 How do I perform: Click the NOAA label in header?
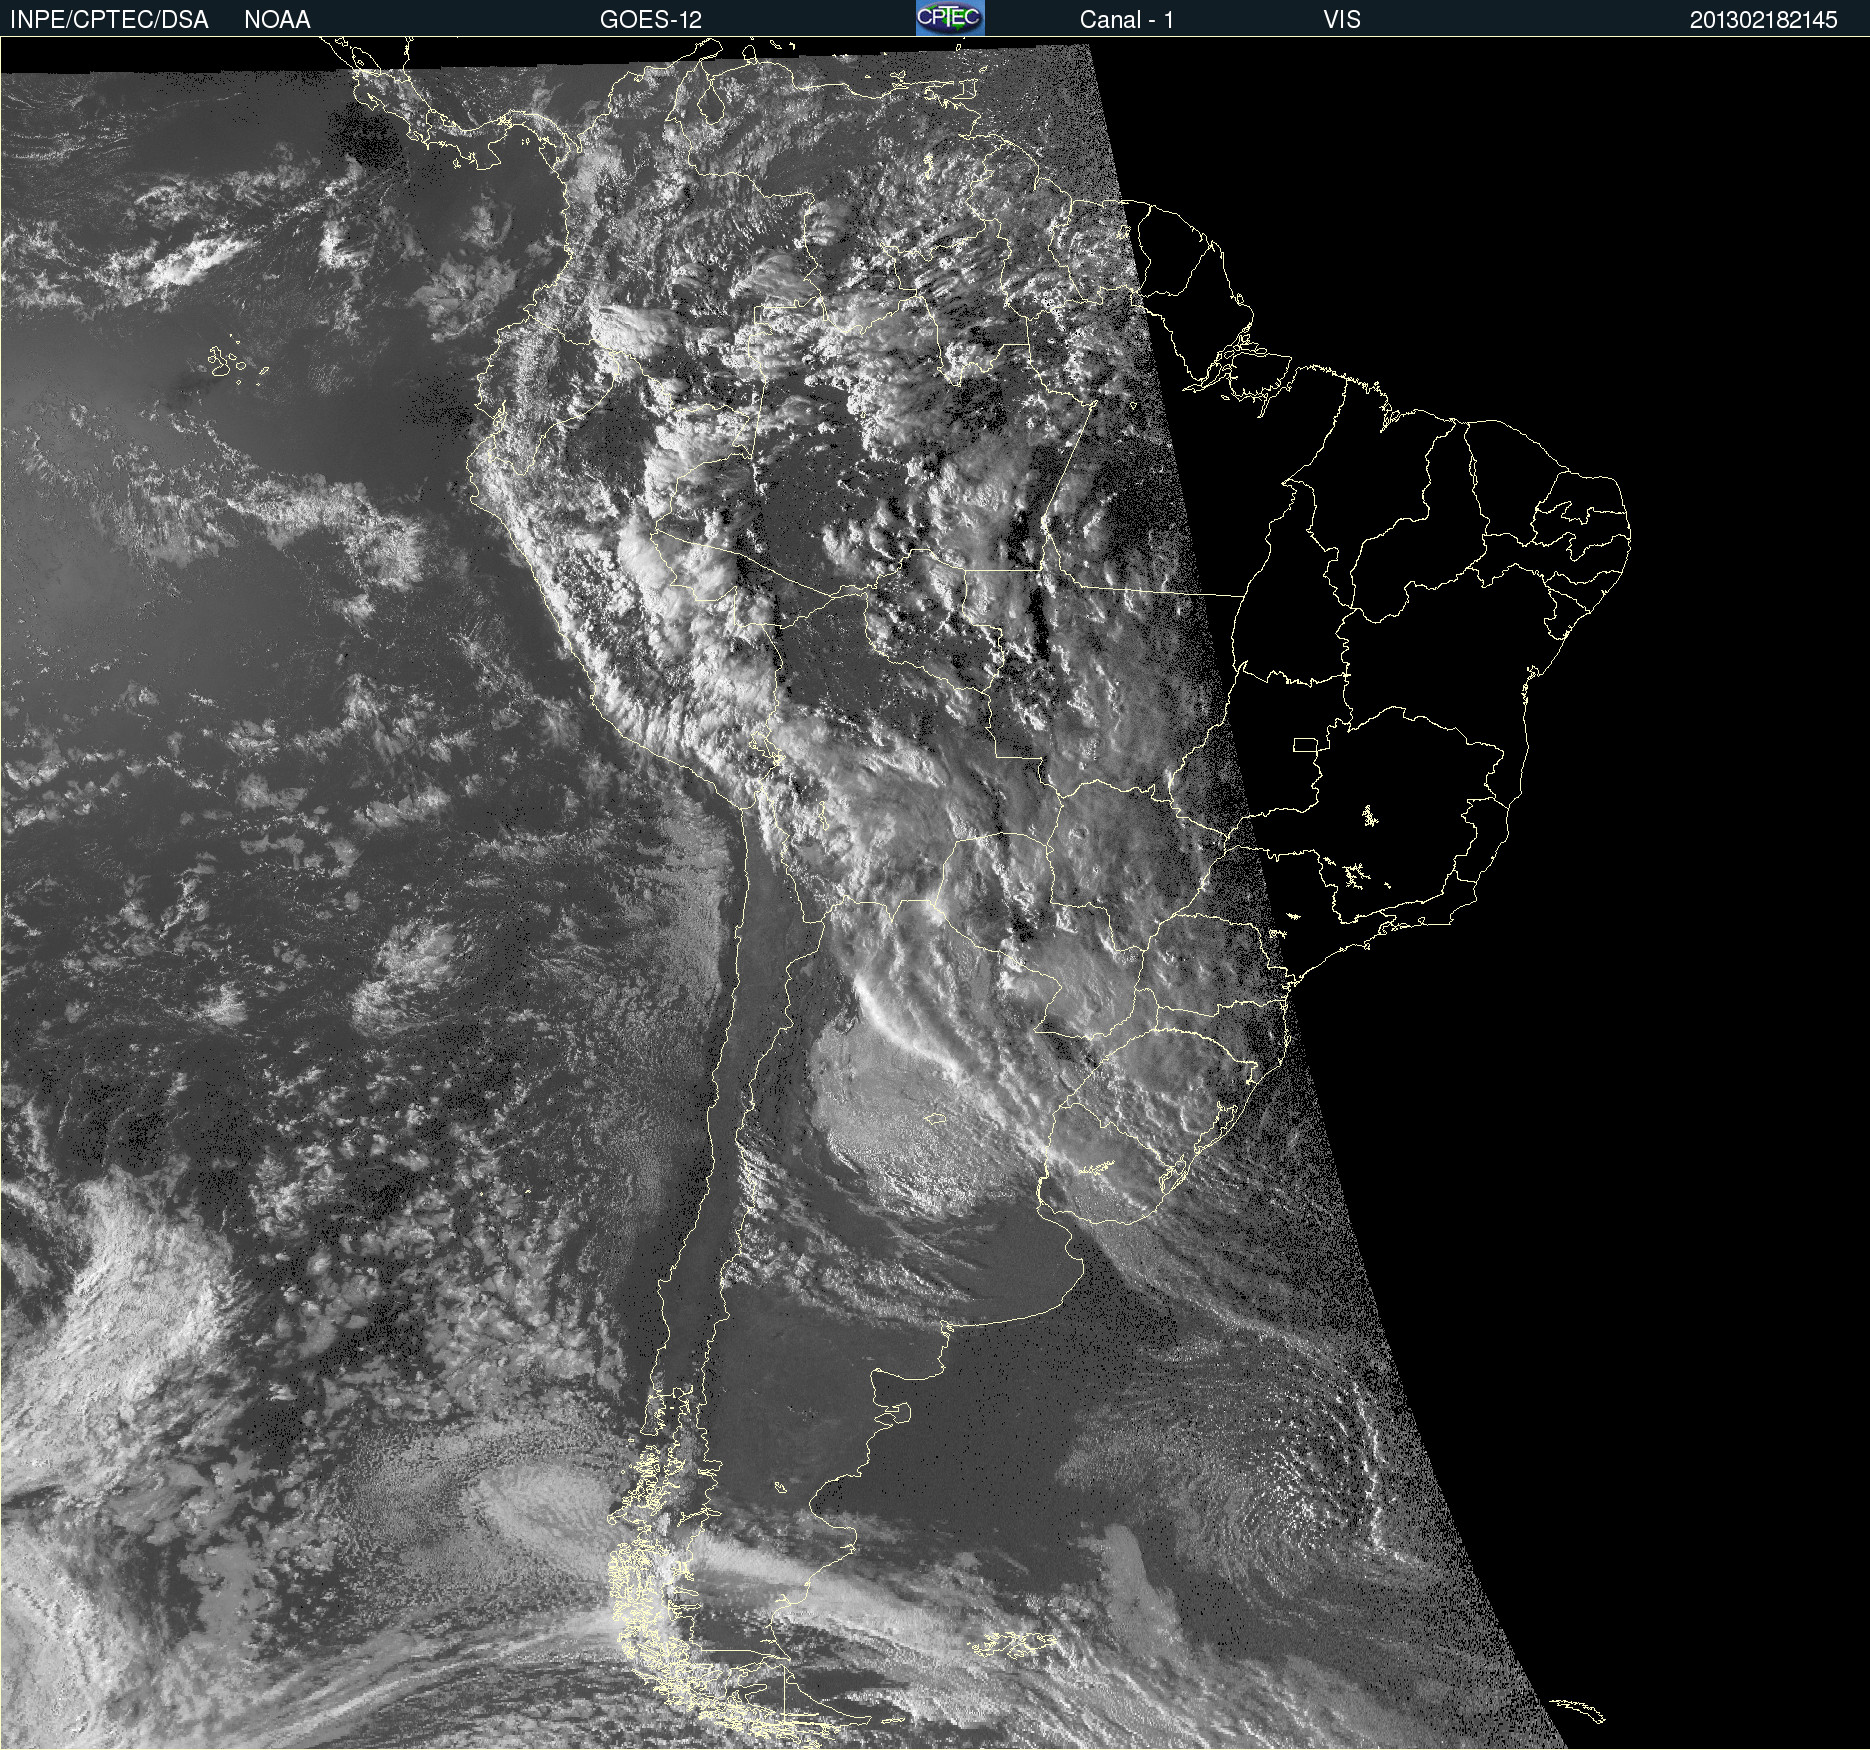[x=277, y=20]
